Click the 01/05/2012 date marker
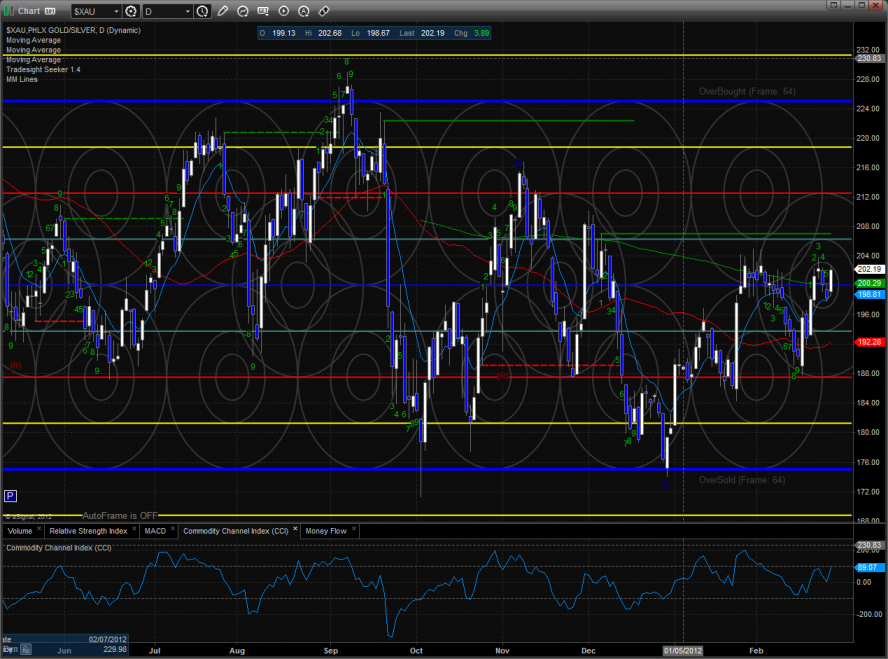The width and height of the screenshot is (888, 659). (x=683, y=650)
